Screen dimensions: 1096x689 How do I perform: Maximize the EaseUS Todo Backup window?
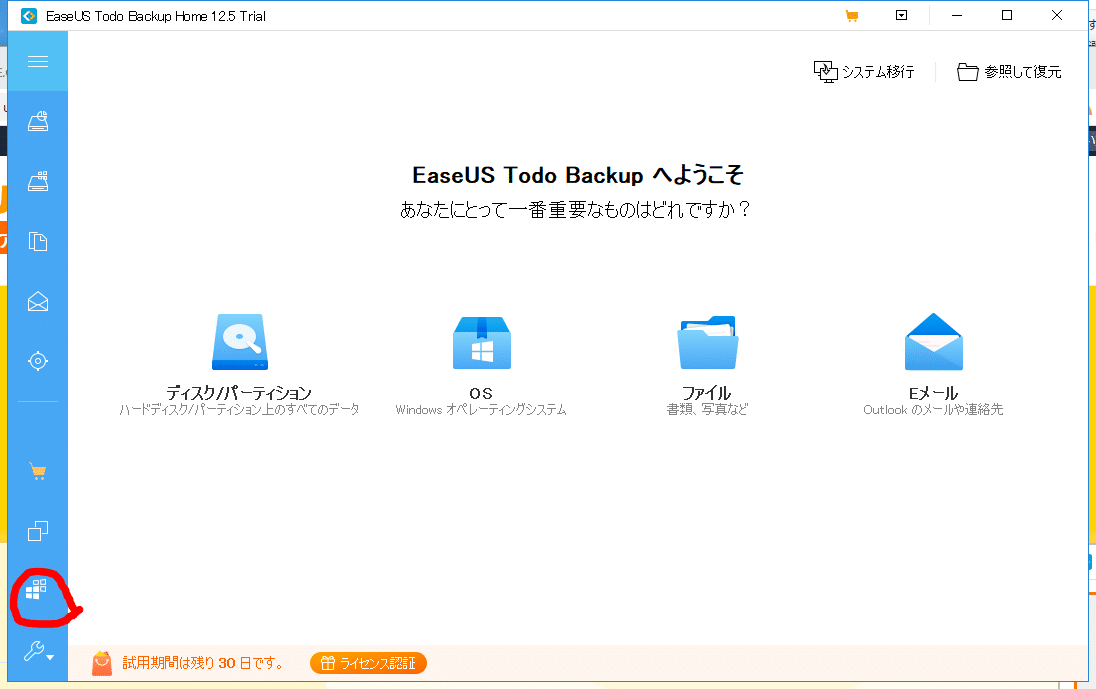[x=1007, y=15]
